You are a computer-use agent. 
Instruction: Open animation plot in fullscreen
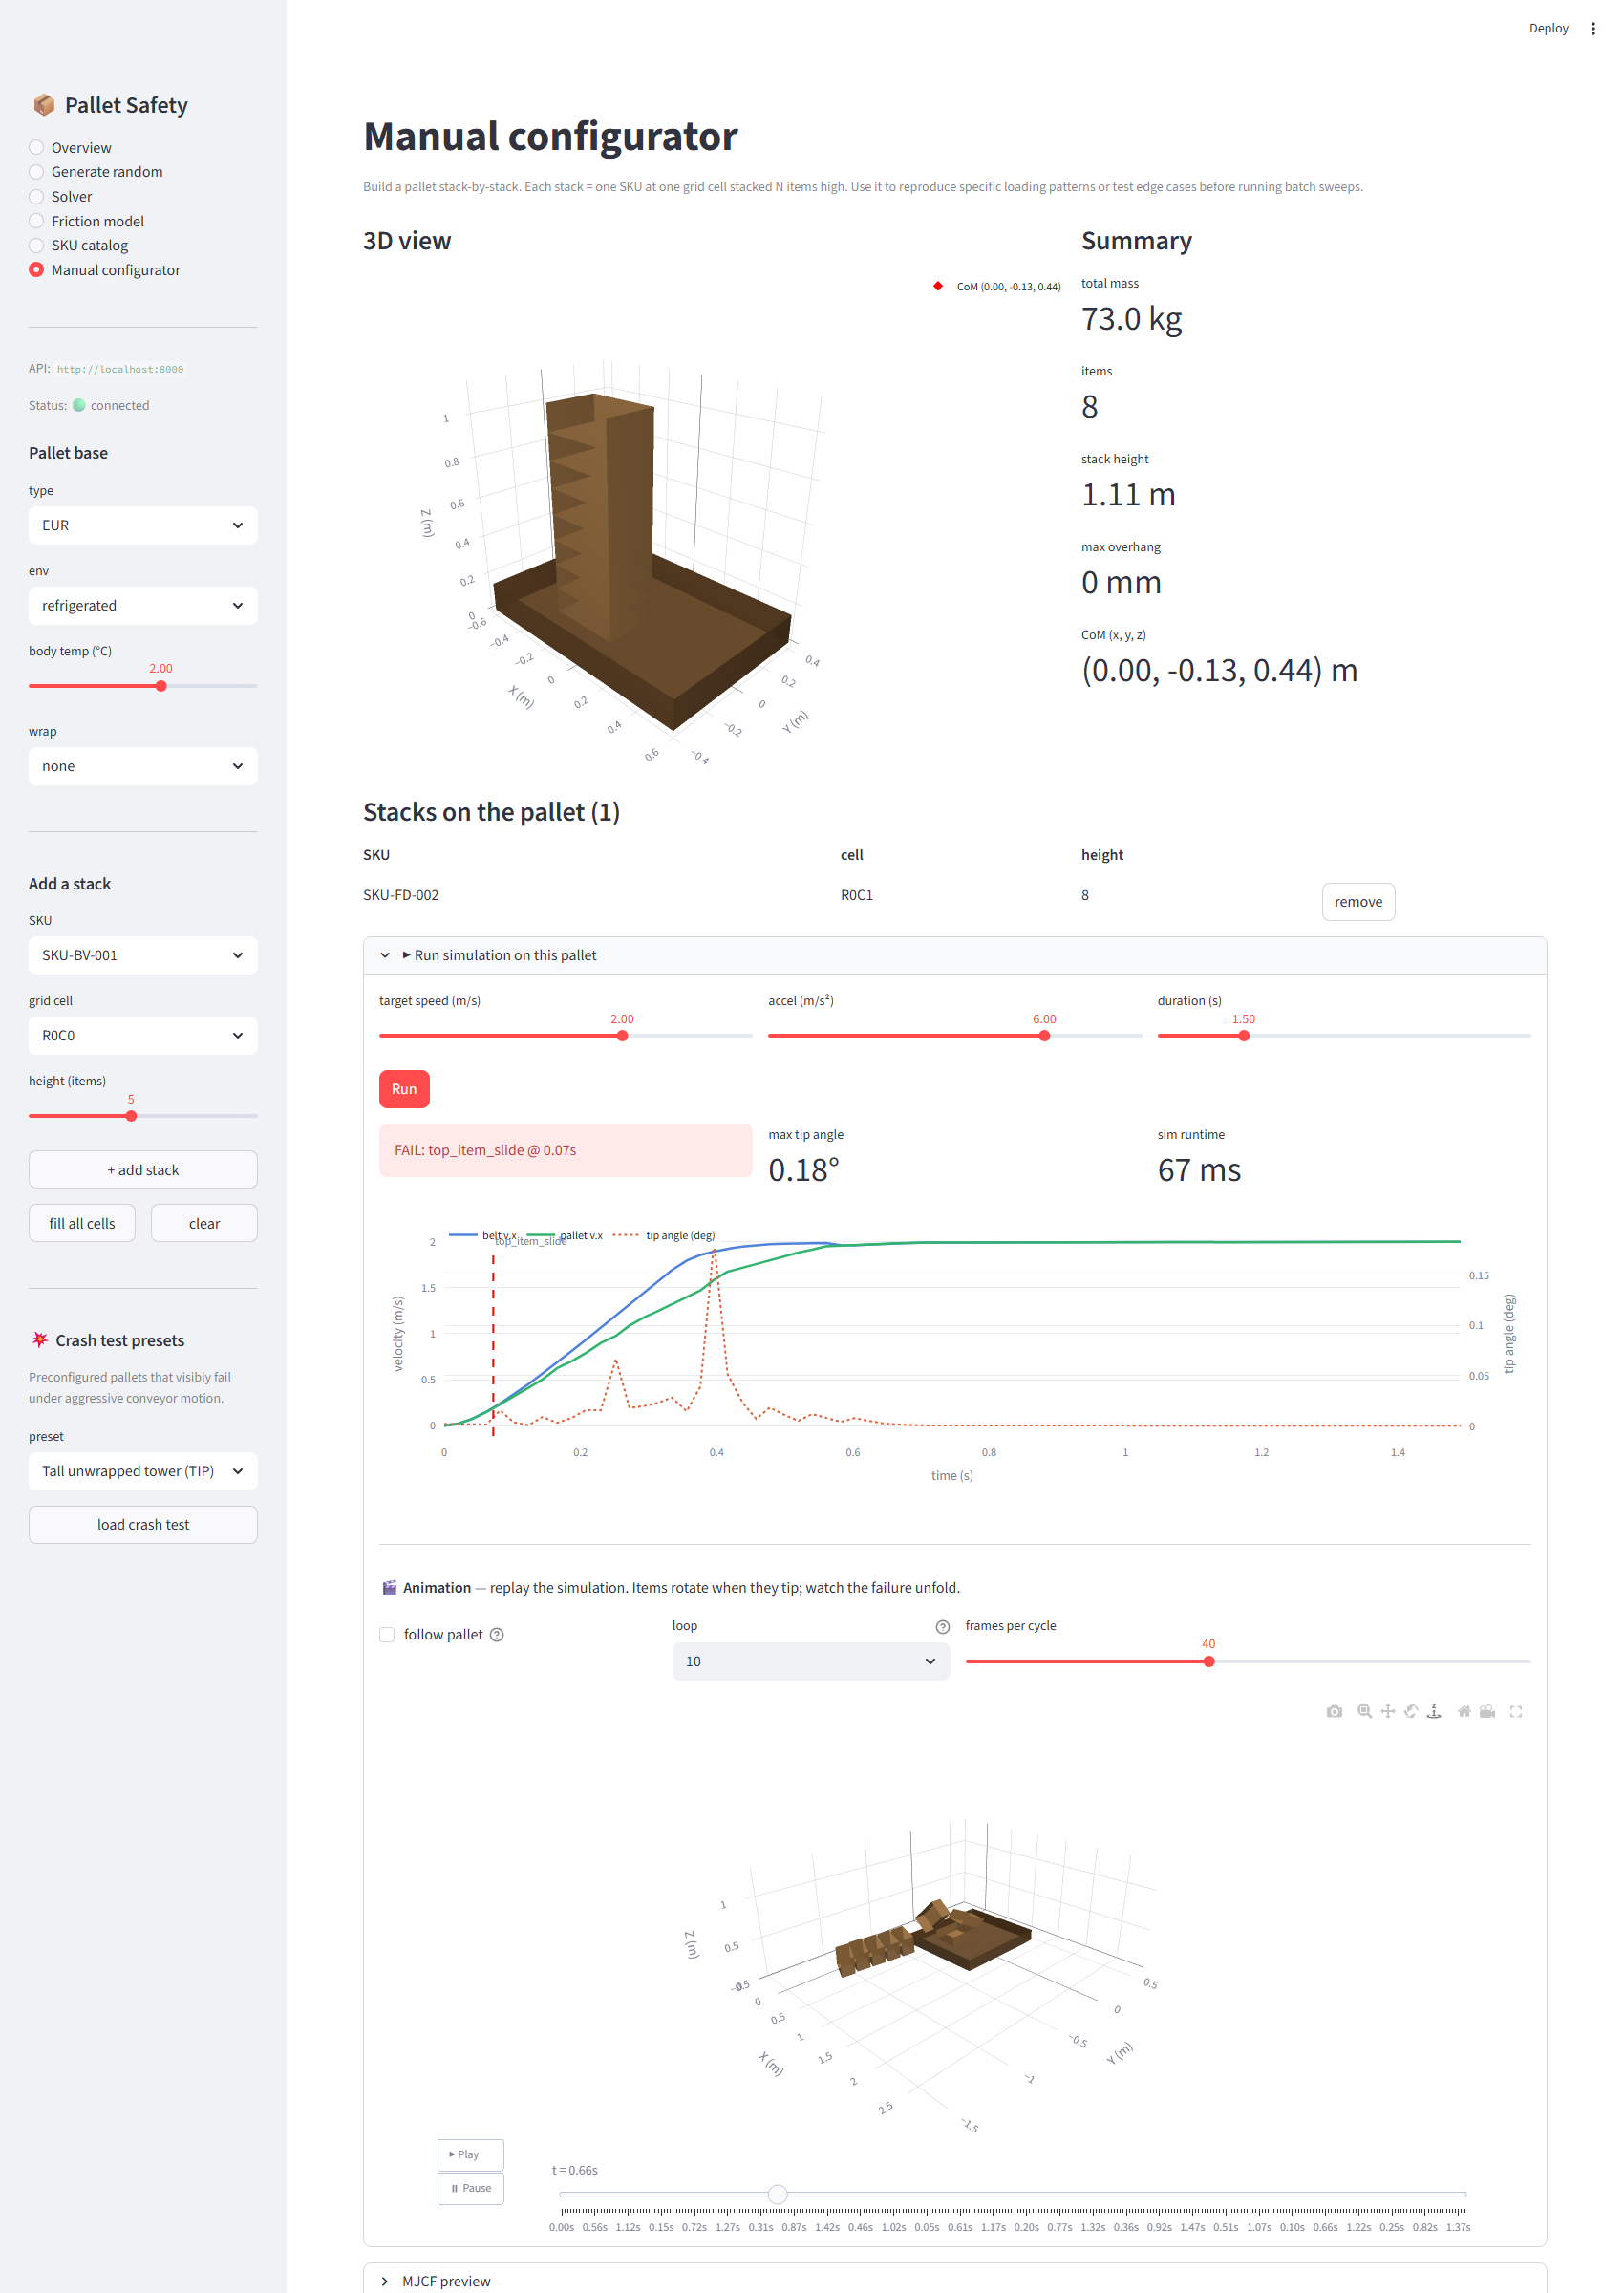1516,1711
